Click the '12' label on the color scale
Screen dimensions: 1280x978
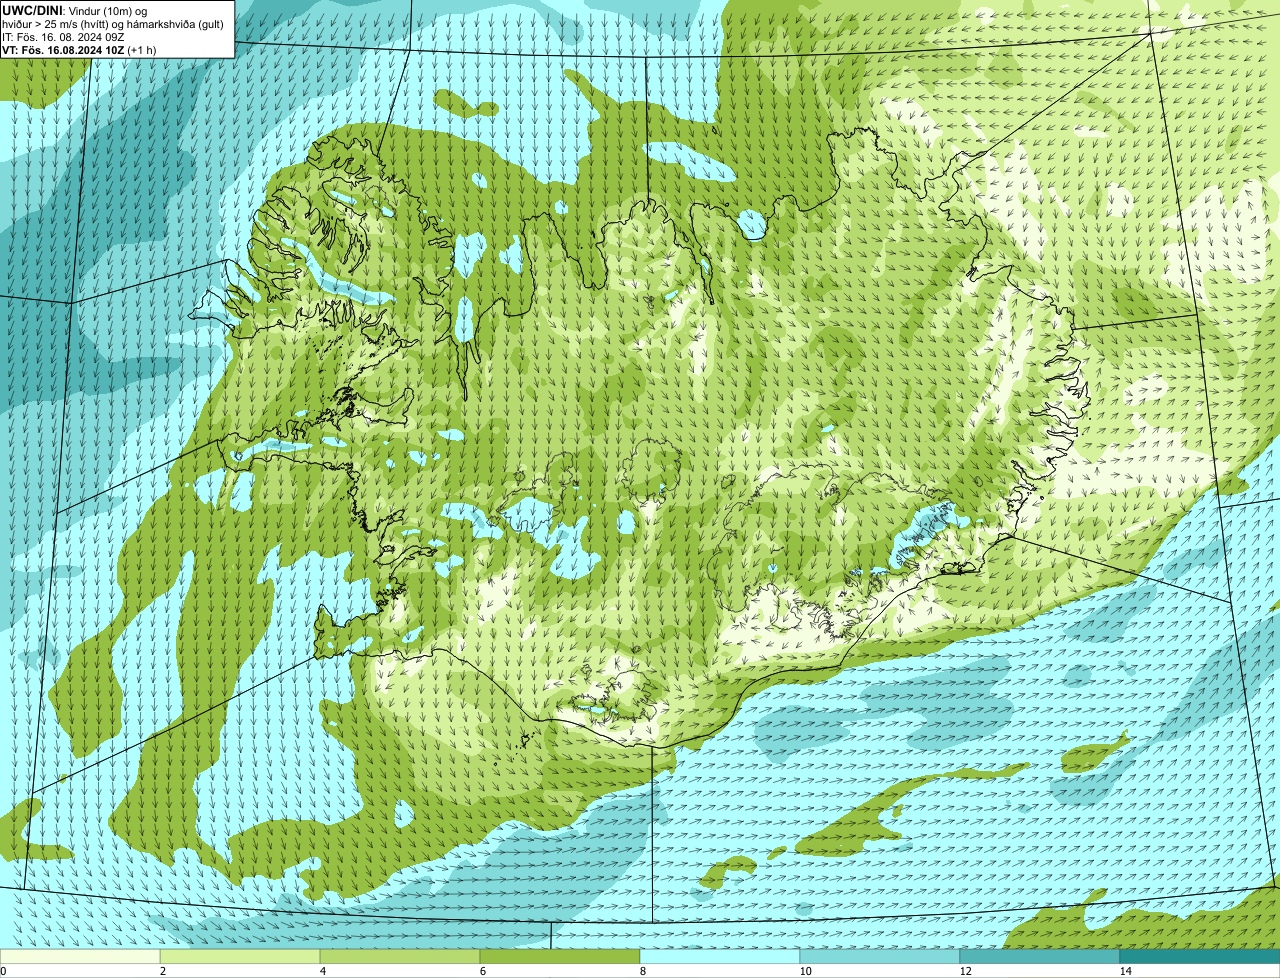[x=965, y=971]
